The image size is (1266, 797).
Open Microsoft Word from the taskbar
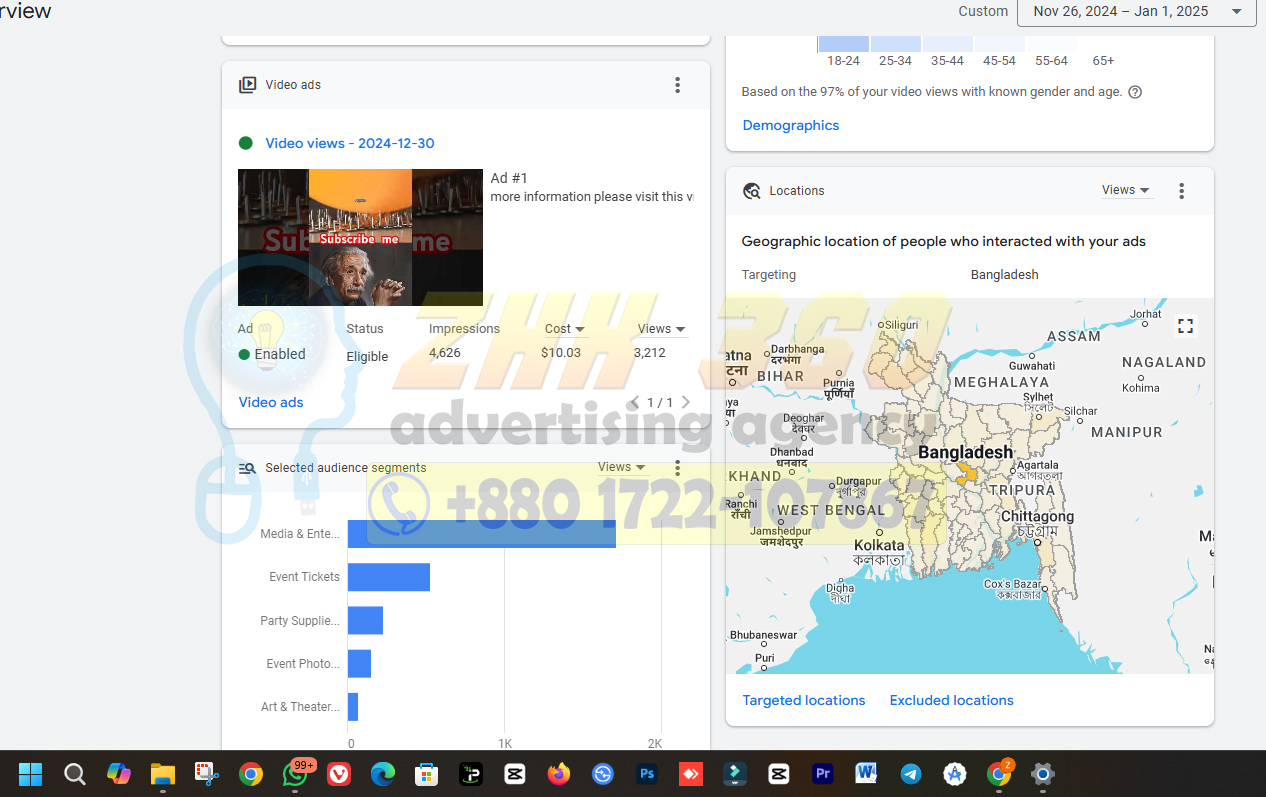[867, 774]
